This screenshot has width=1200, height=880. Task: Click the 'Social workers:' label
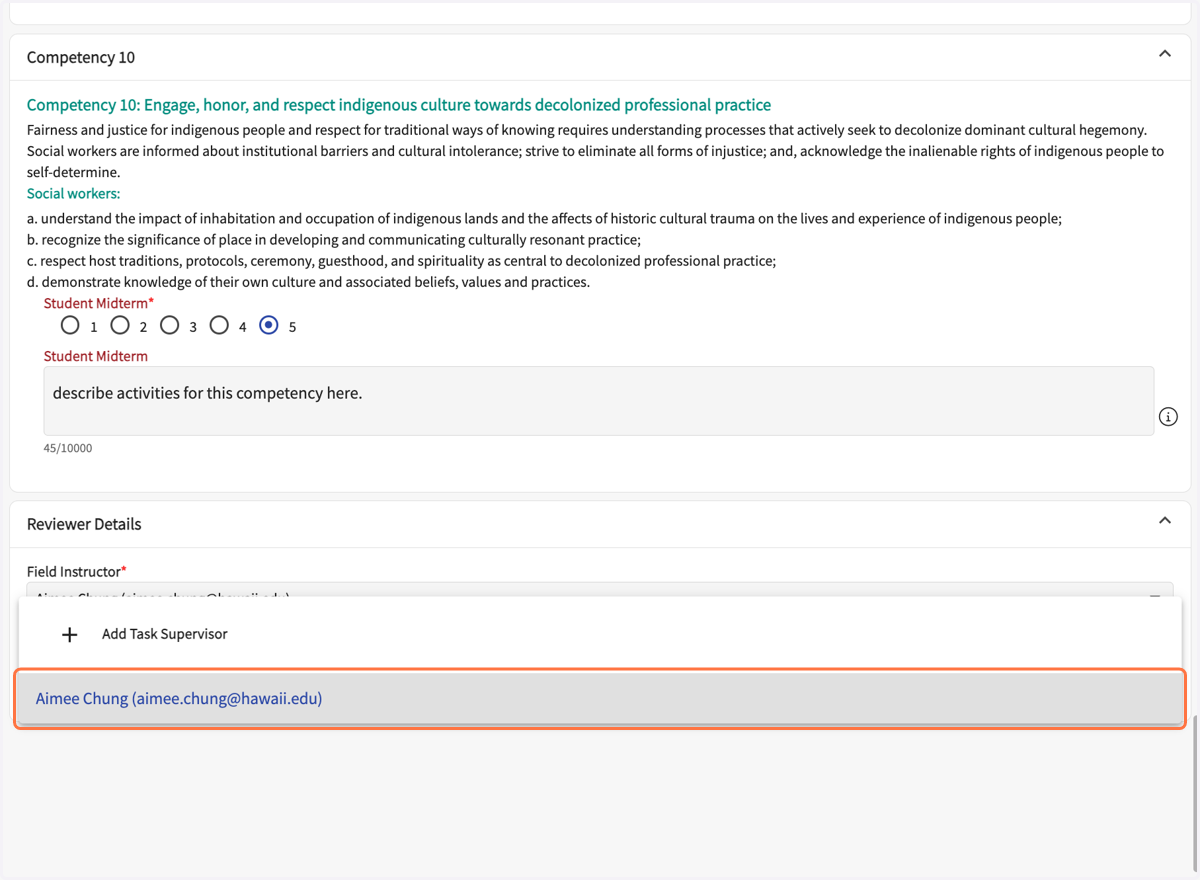[73, 193]
